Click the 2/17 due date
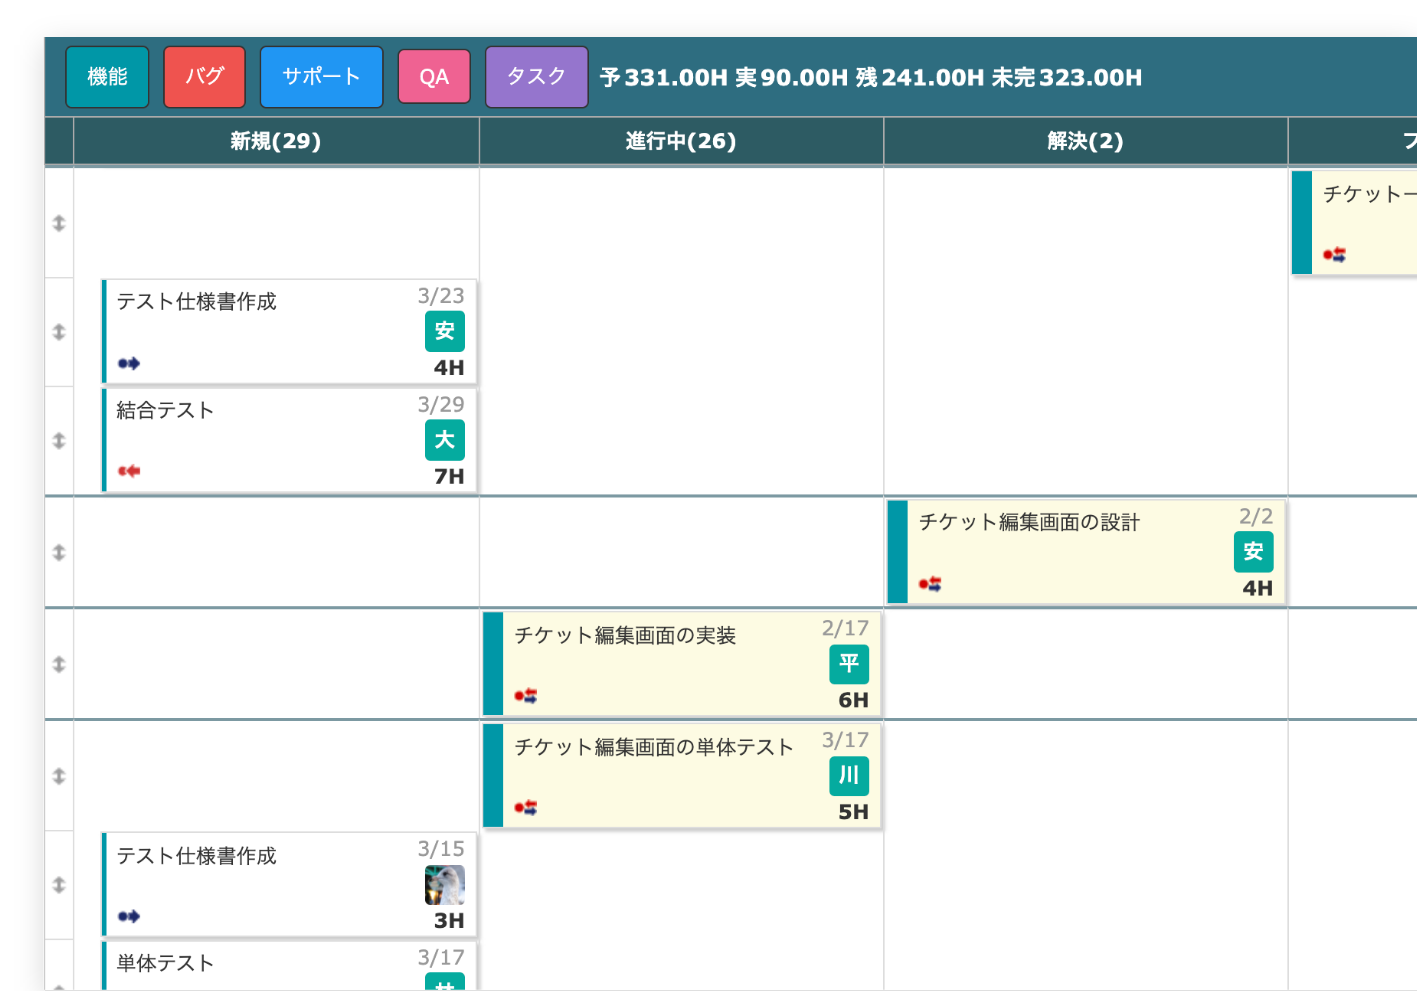This screenshot has width=1417, height=991. (x=845, y=629)
